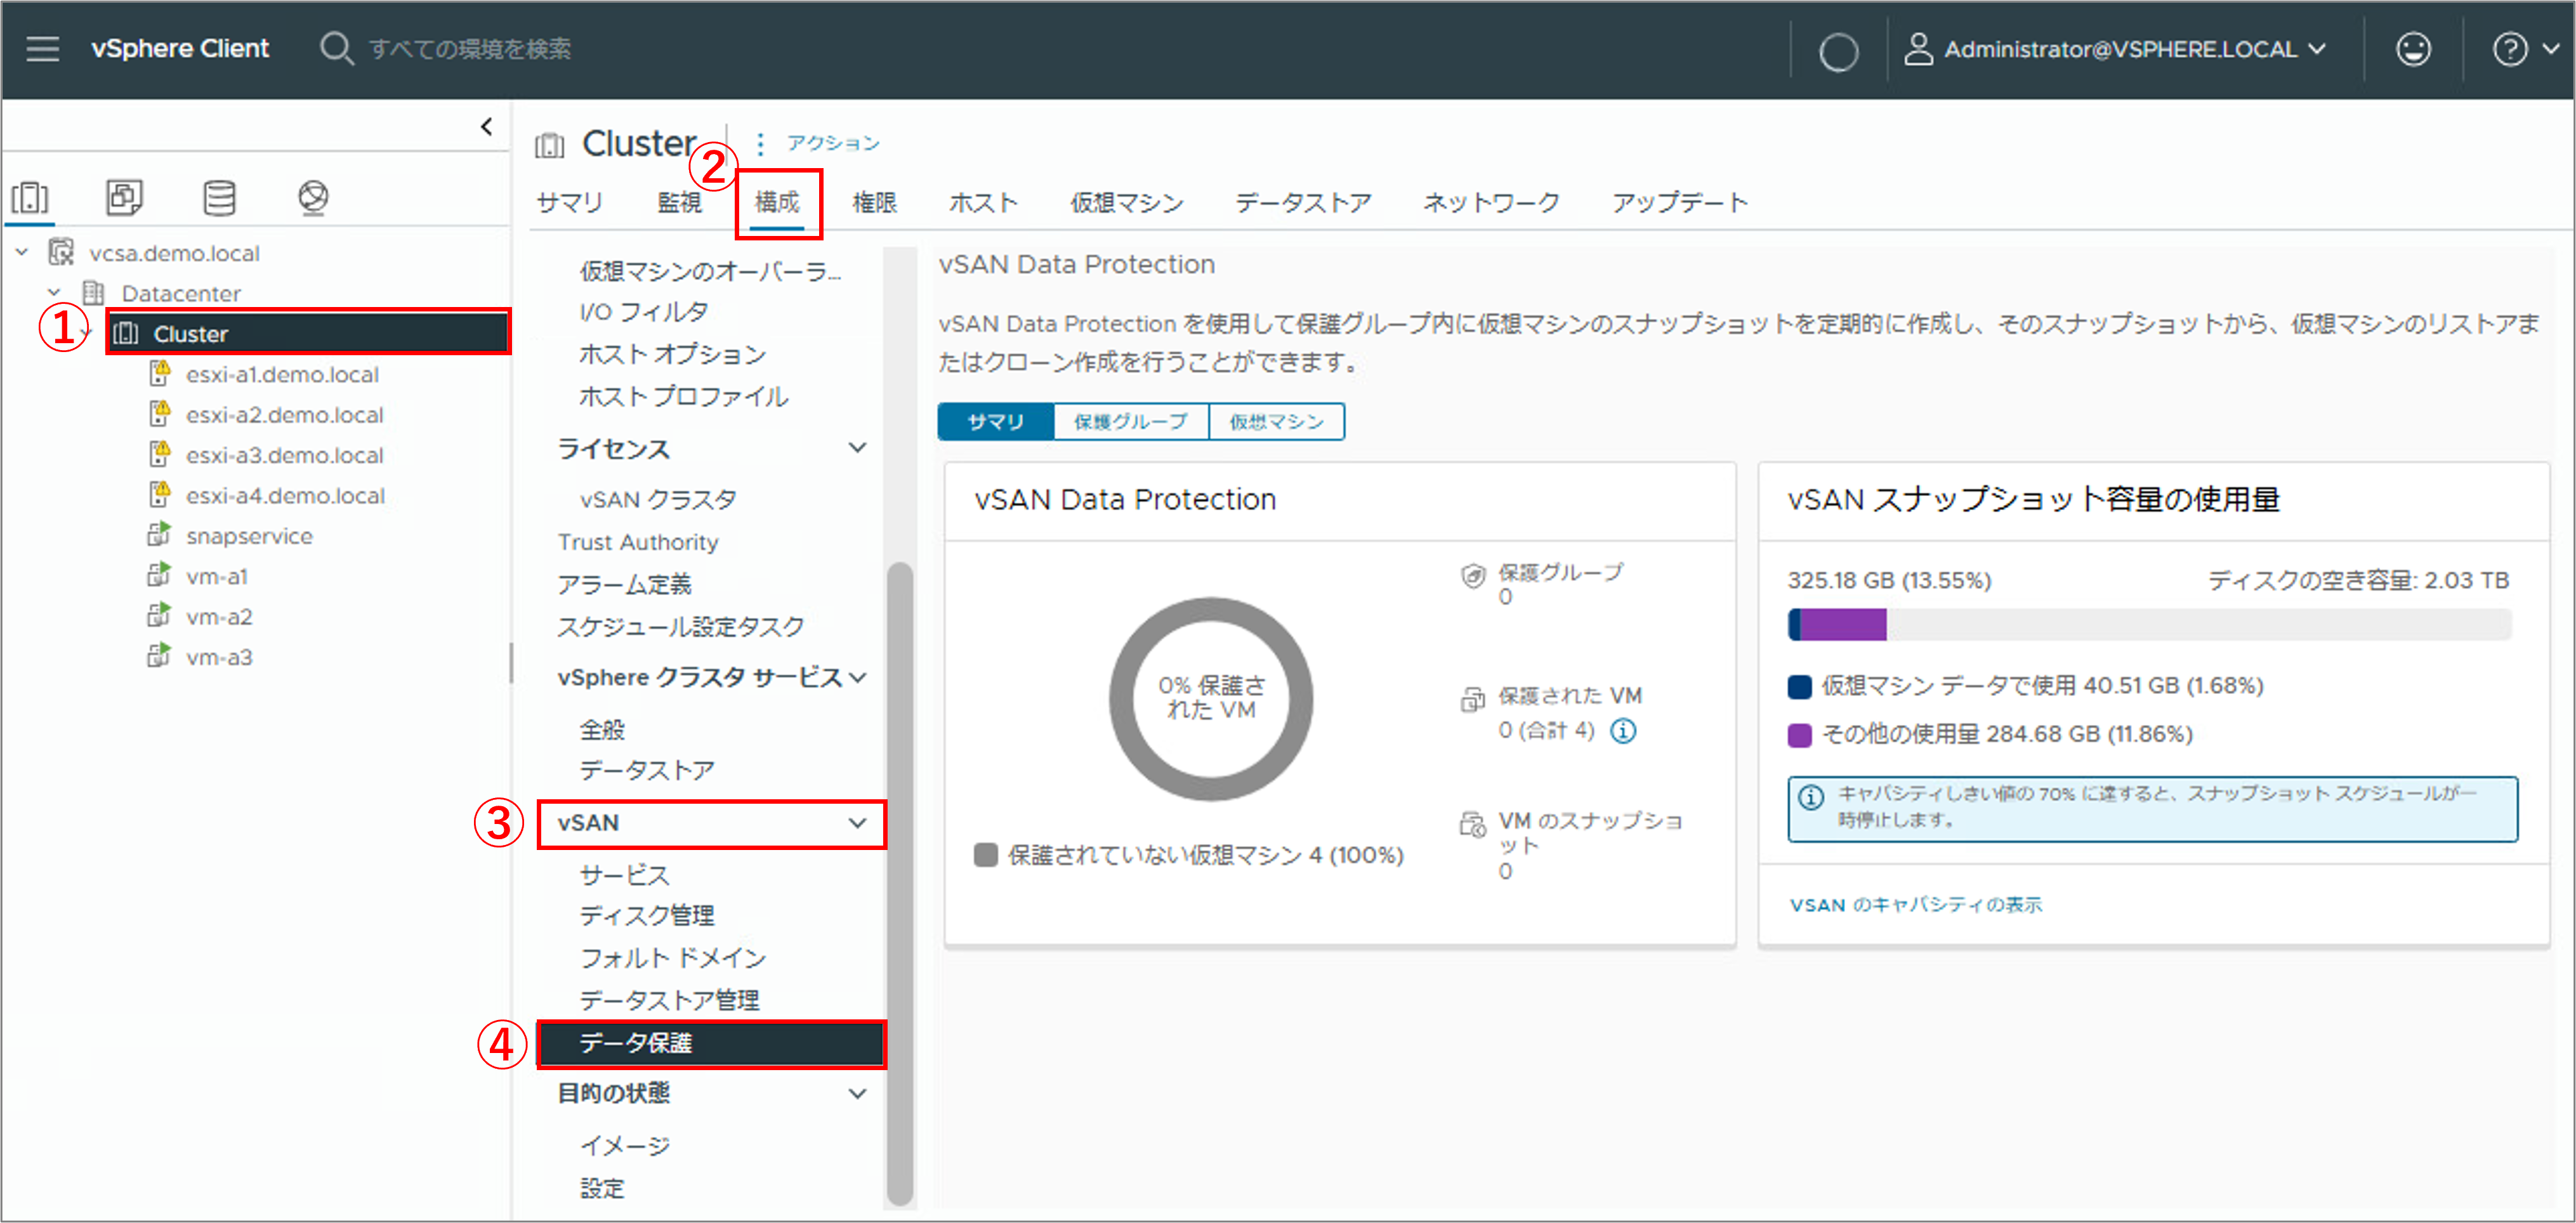
Task: Open the ネットワーク tab
Action: [1491, 203]
